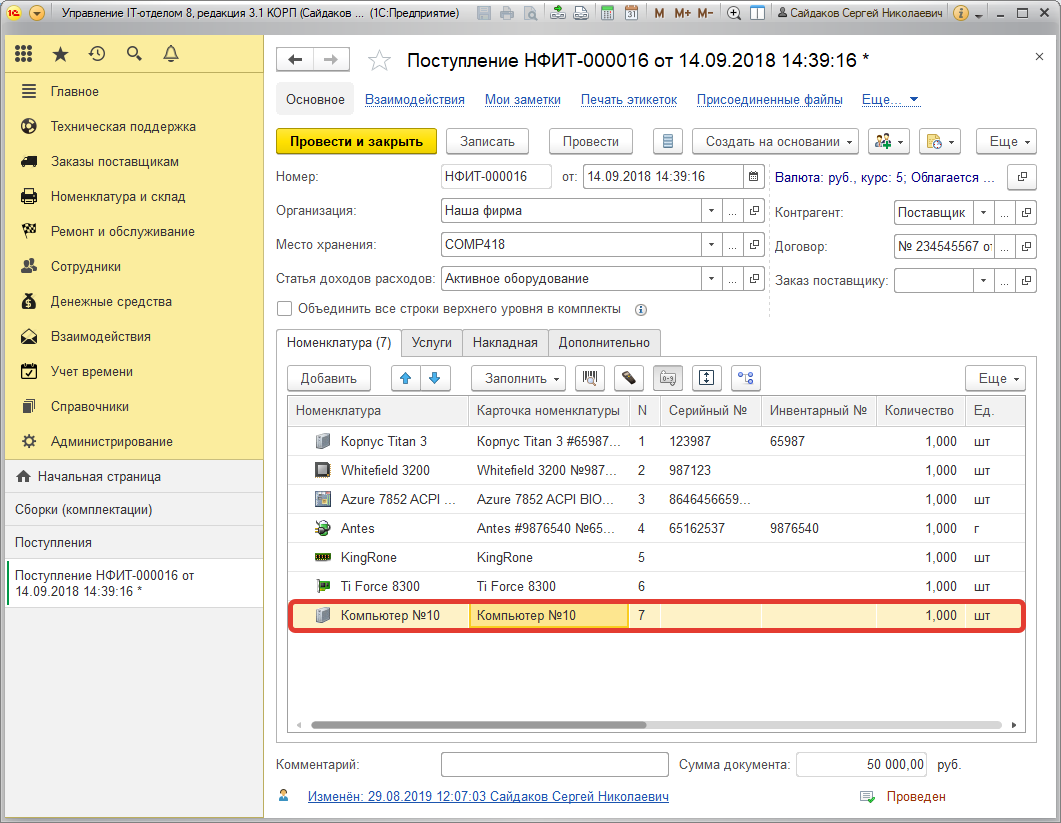This screenshot has height=823, width=1061.
Task: Expand the Организация dropdown
Action: [711, 210]
